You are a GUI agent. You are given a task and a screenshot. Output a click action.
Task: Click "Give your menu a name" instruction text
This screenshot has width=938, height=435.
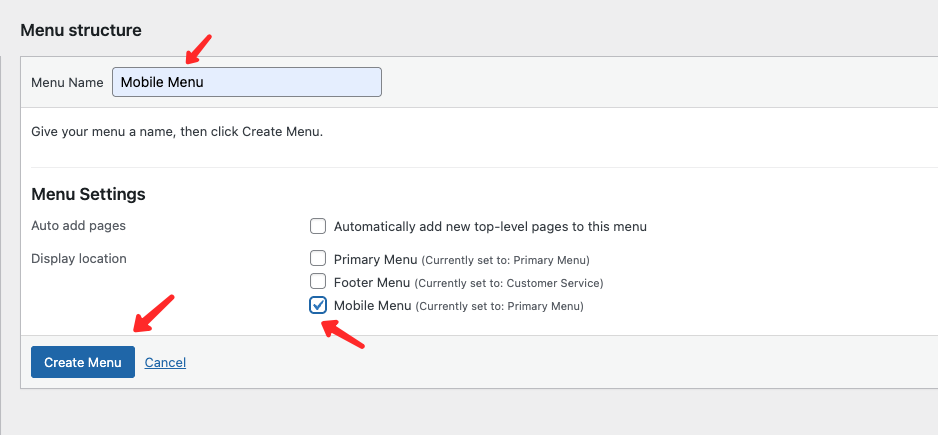177,131
